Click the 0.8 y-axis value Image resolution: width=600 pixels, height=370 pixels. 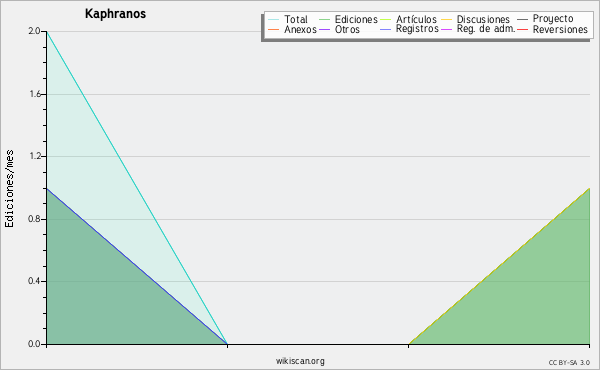pyautogui.click(x=34, y=219)
